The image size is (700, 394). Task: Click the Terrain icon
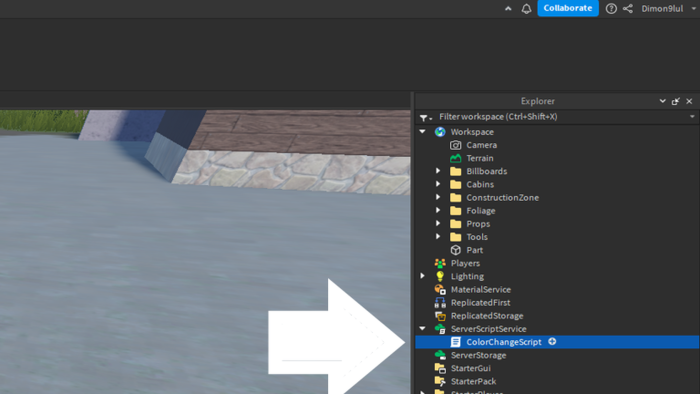[x=455, y=158]
